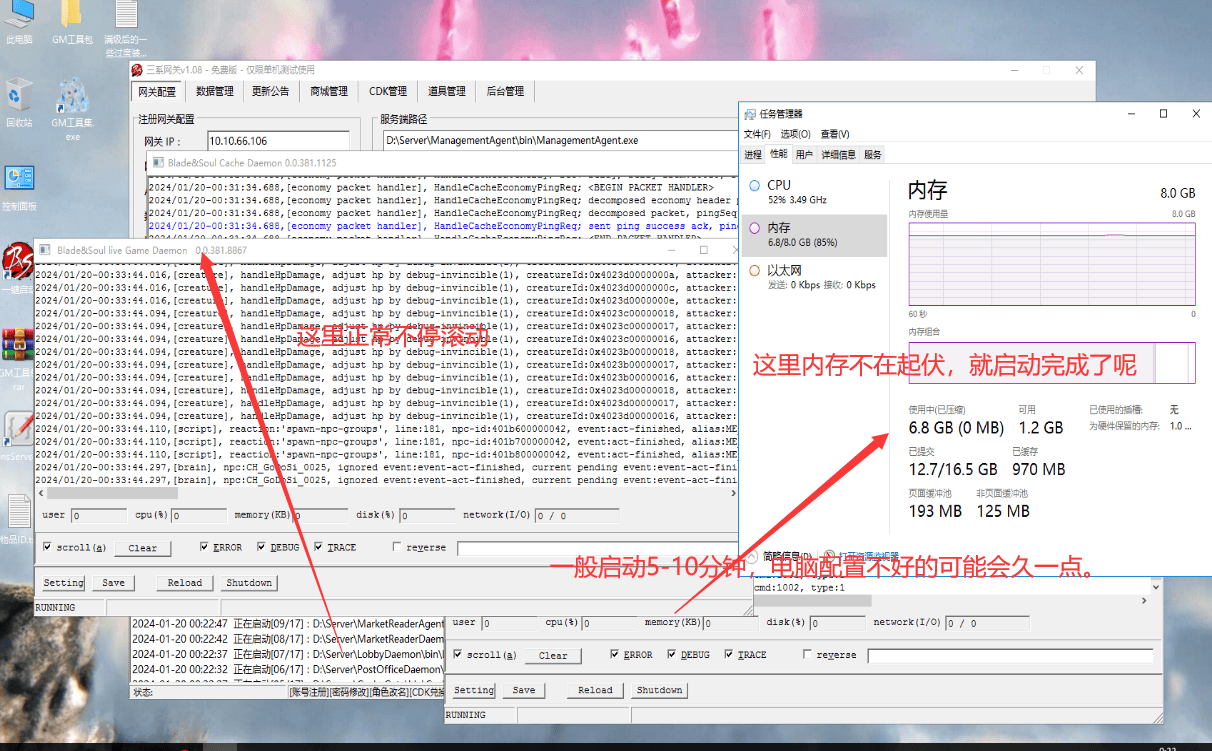
Task: Switch to the 进程 tab in Task Manager
Action: pos(753,155)
